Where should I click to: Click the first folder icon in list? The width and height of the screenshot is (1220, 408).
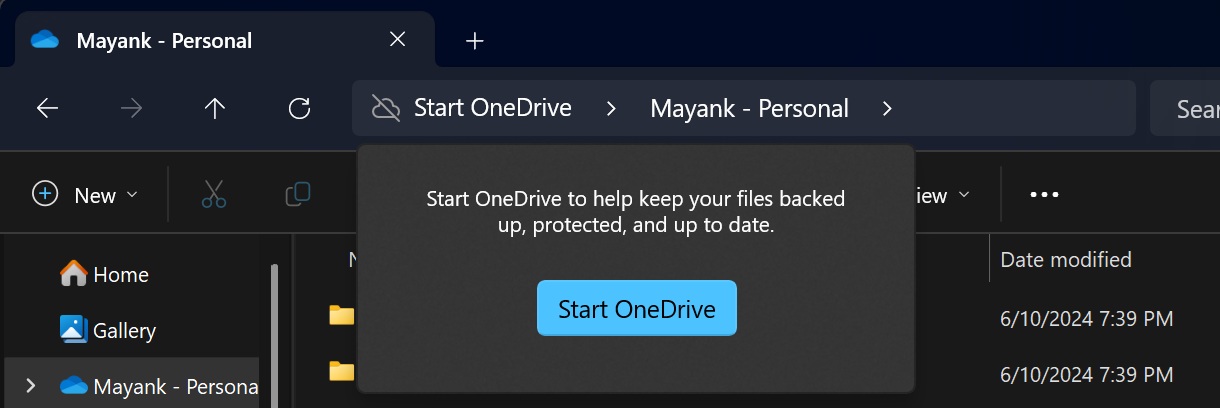point(342,316)
